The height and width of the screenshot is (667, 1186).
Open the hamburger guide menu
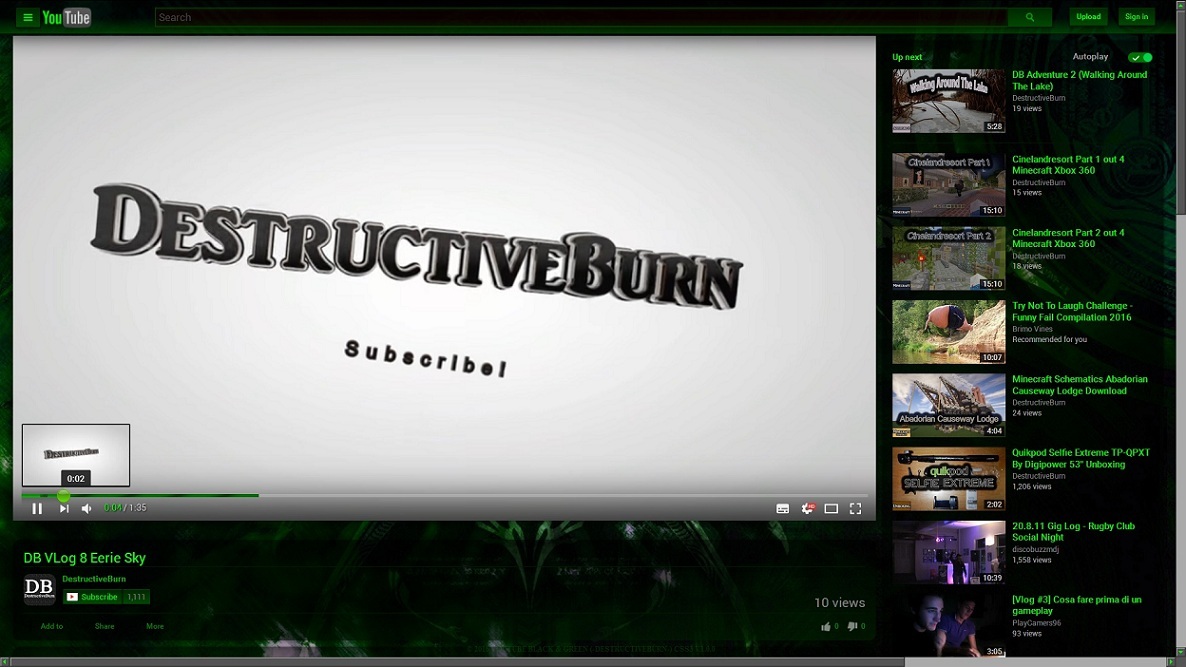click(27, 17)
